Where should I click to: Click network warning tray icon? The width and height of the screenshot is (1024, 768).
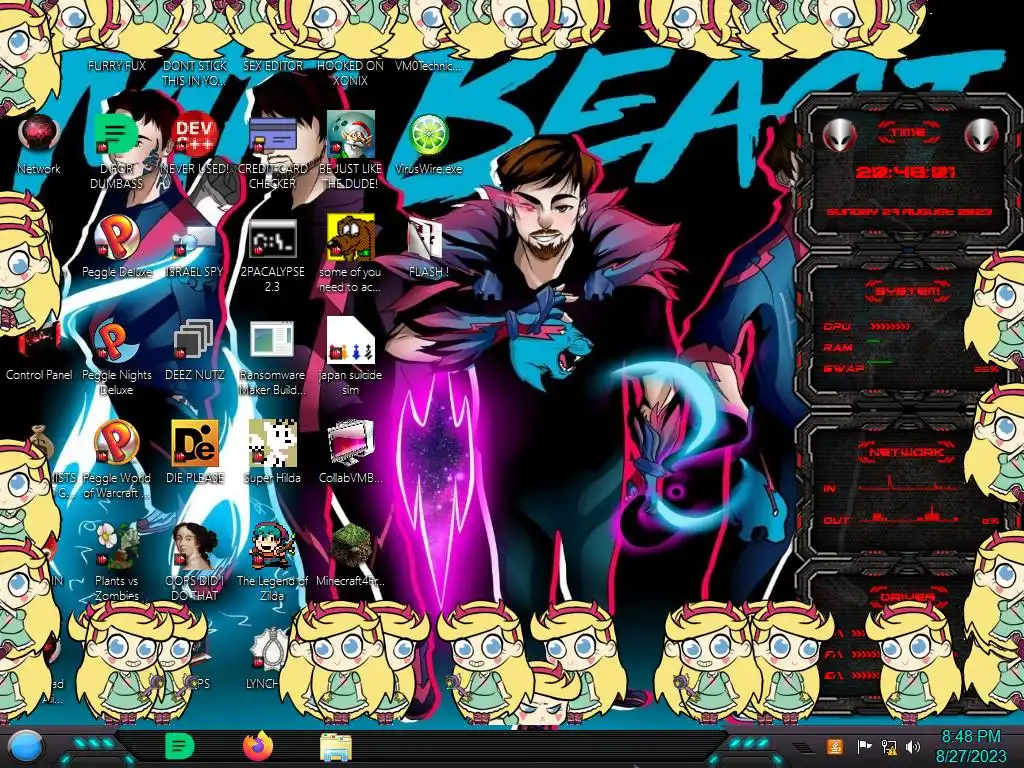pos(888,747)
